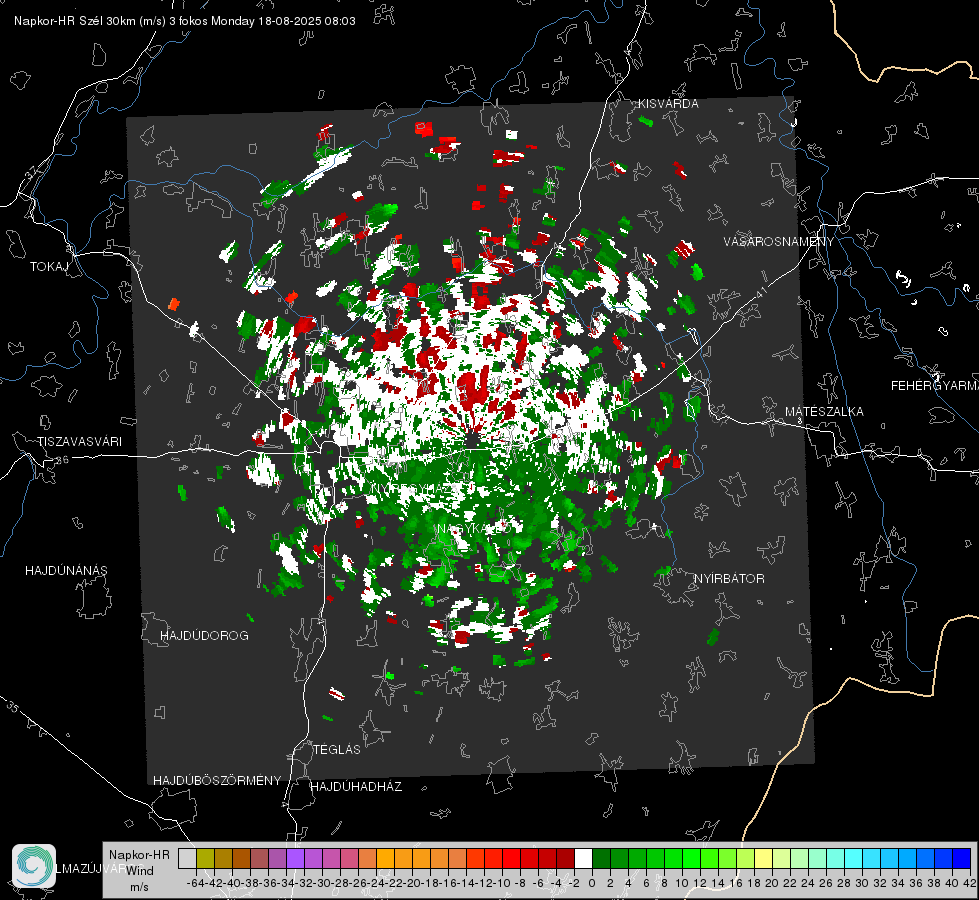
Task: Click the NYÍRBÁTOR town label
Action: (729, 579)
